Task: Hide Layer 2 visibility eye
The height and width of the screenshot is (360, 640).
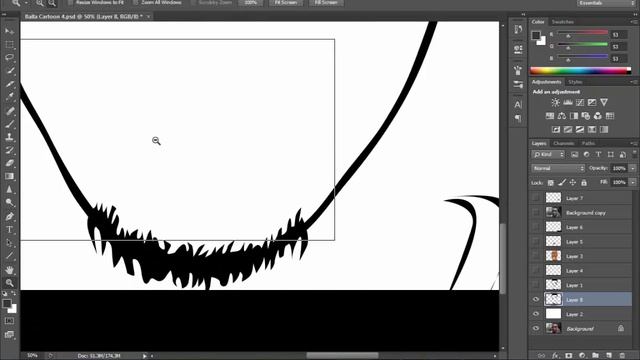Action: [536, 314]
